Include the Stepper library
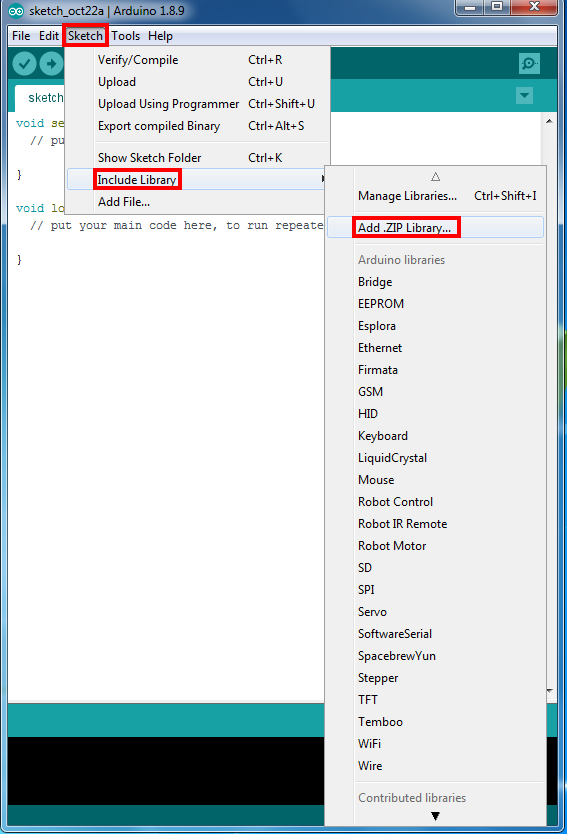The width and height of the screenshot is (567, 834). (435, 678)
